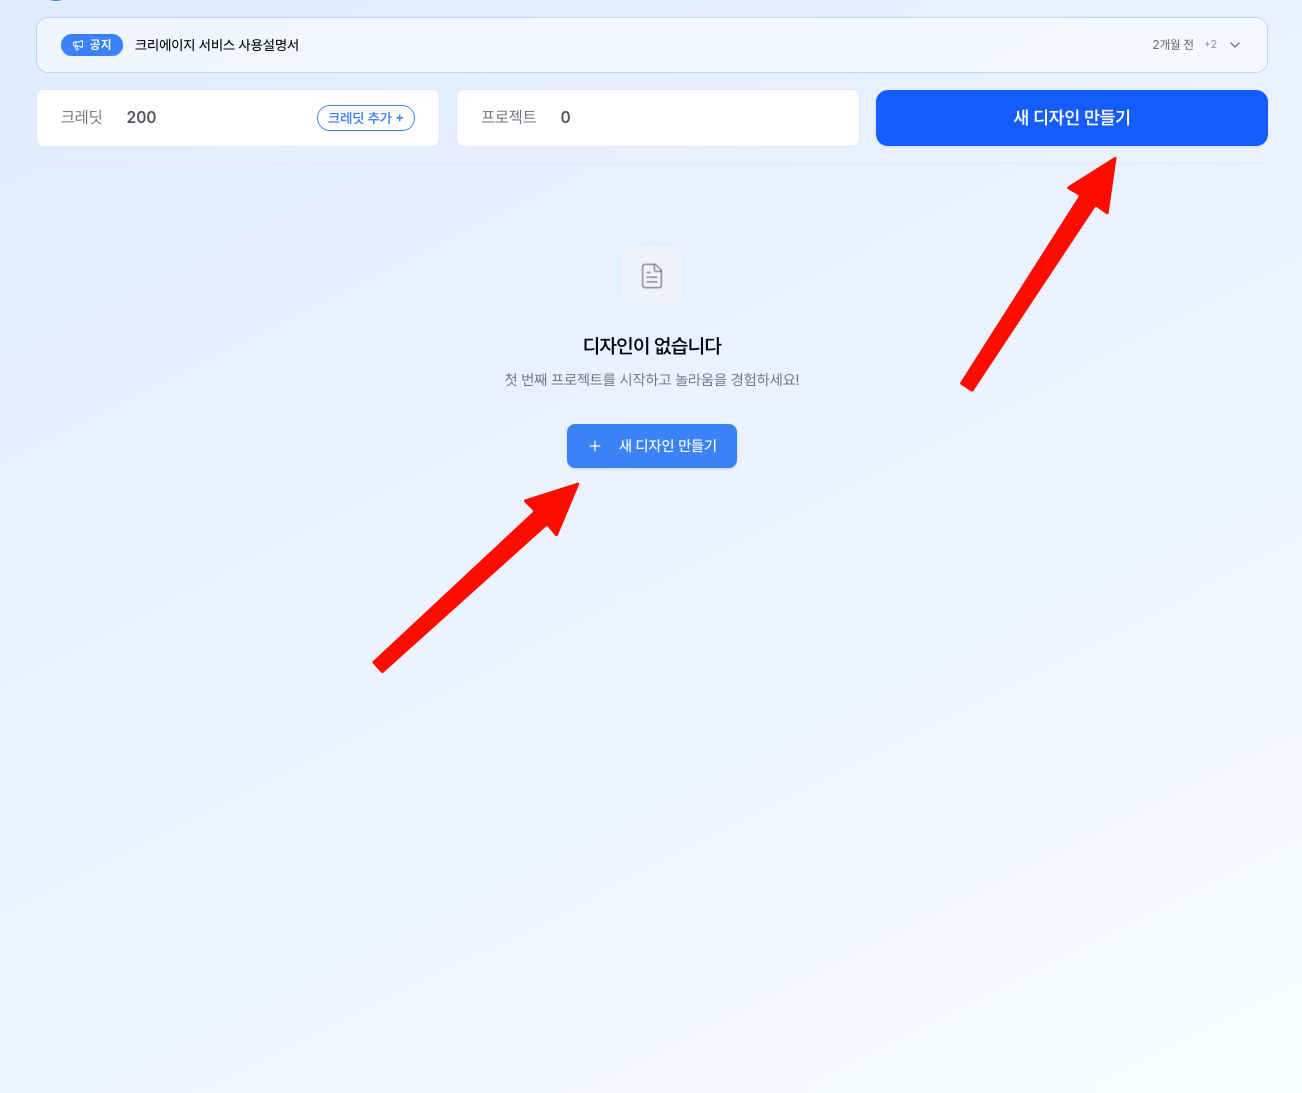Expand the notice banner with the chevron arrow
This screenshot has width=1302, height=1093.
click(x=1235, y=45)
